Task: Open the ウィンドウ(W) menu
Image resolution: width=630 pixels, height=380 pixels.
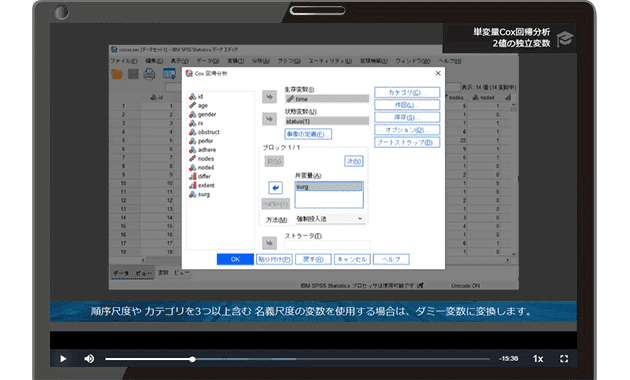Action: [413, 61]
